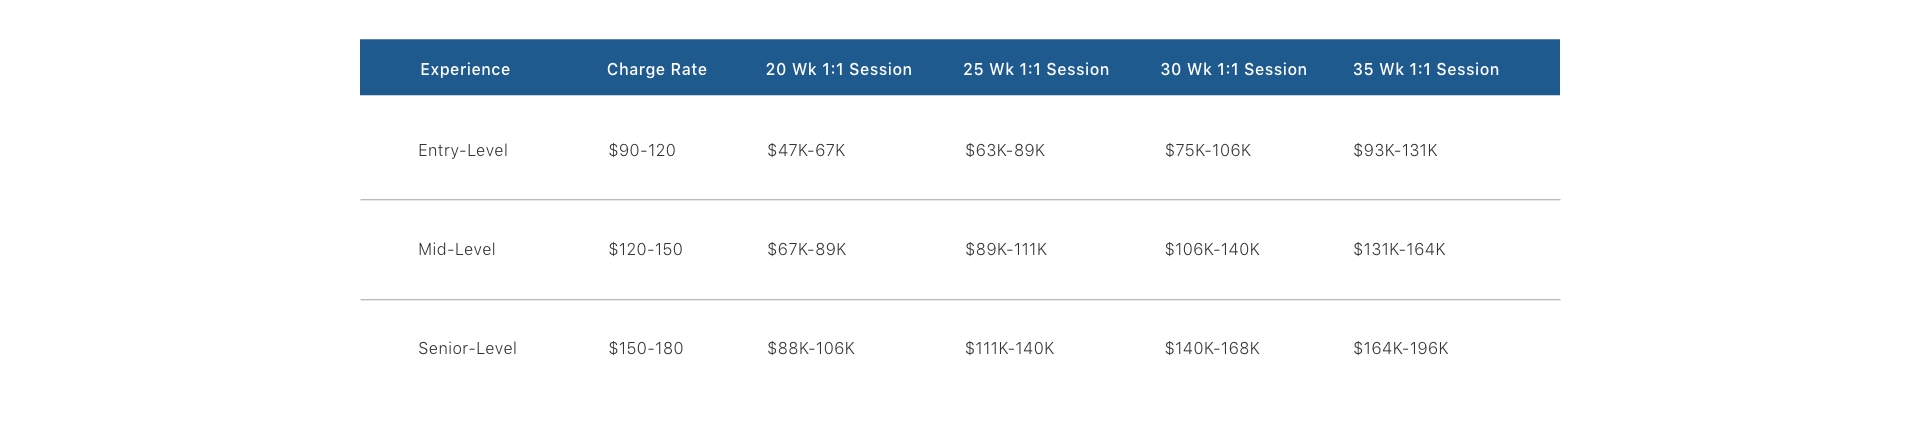Select the $89K-111K income cell

(1006, 249)
